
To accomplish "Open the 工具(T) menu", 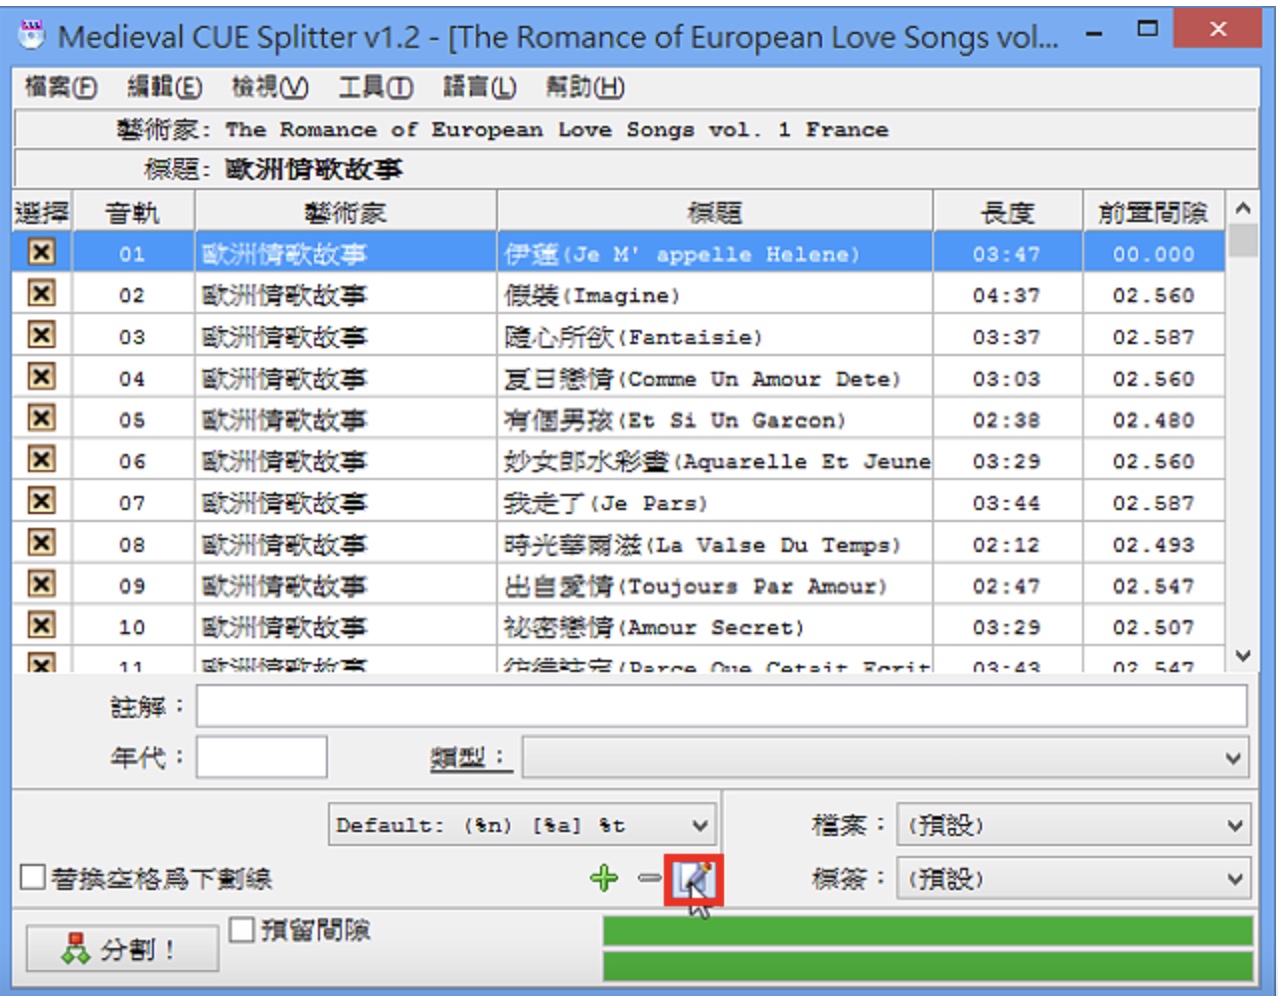I will point(375,88).
